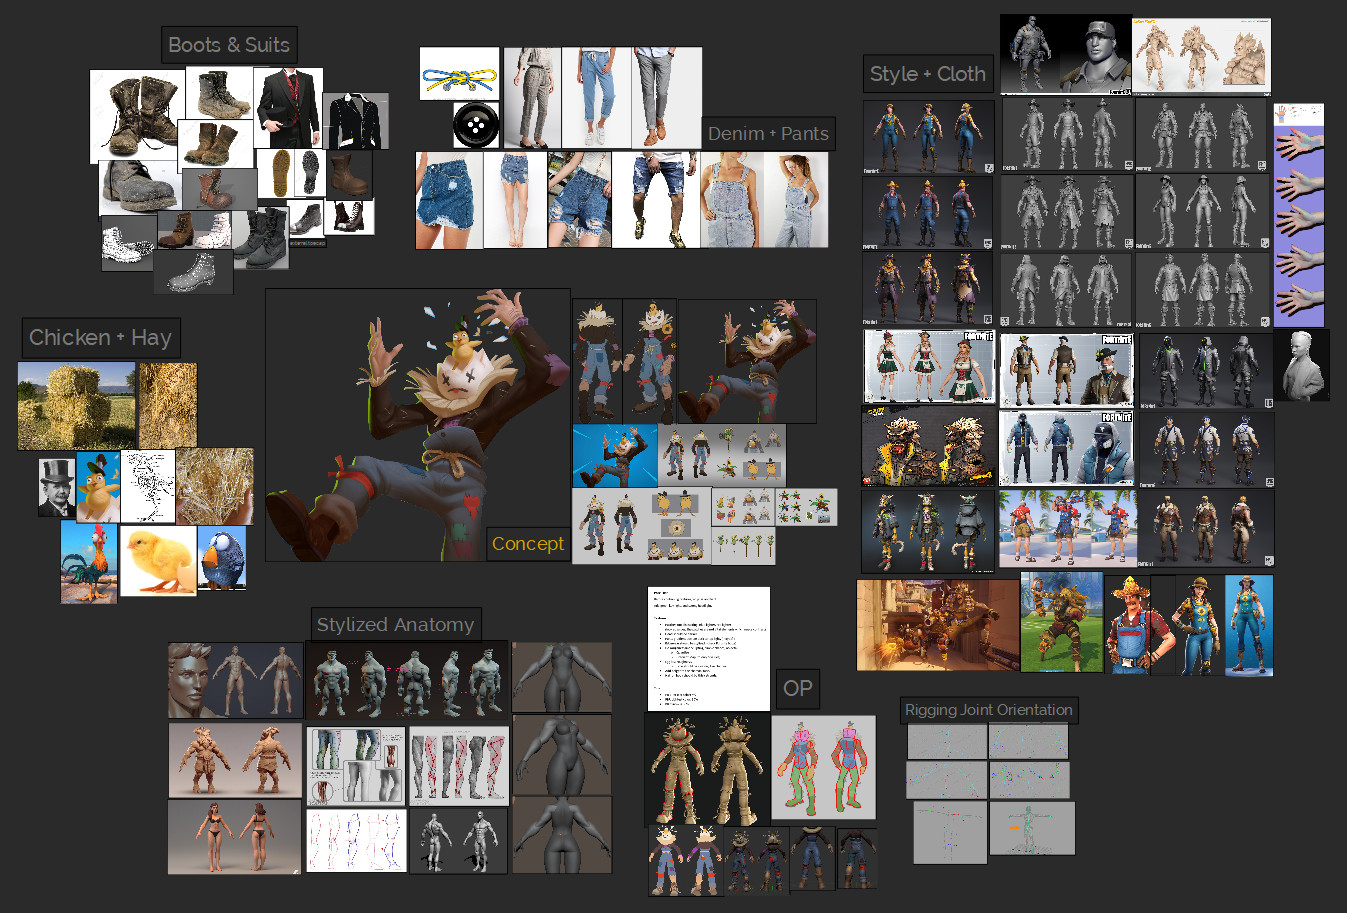Select the blue and yellow knotted rope image

[x=459, y=74]
